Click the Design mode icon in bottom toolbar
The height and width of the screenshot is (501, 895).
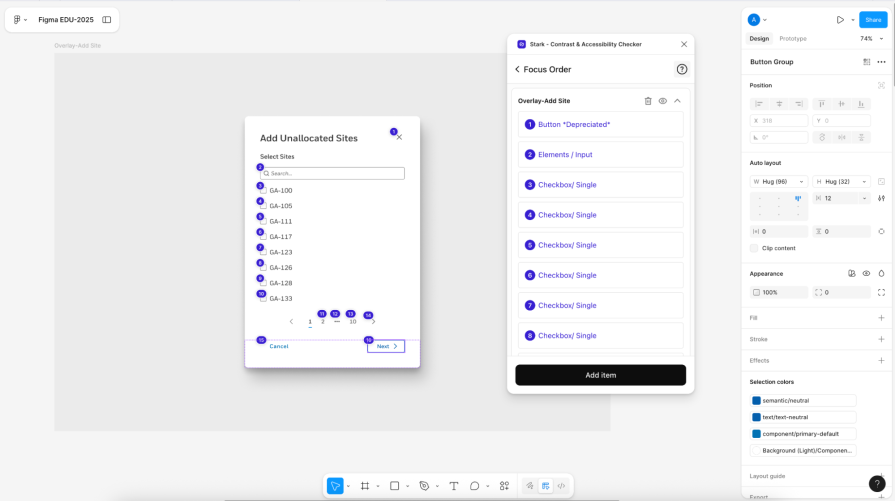546,486
